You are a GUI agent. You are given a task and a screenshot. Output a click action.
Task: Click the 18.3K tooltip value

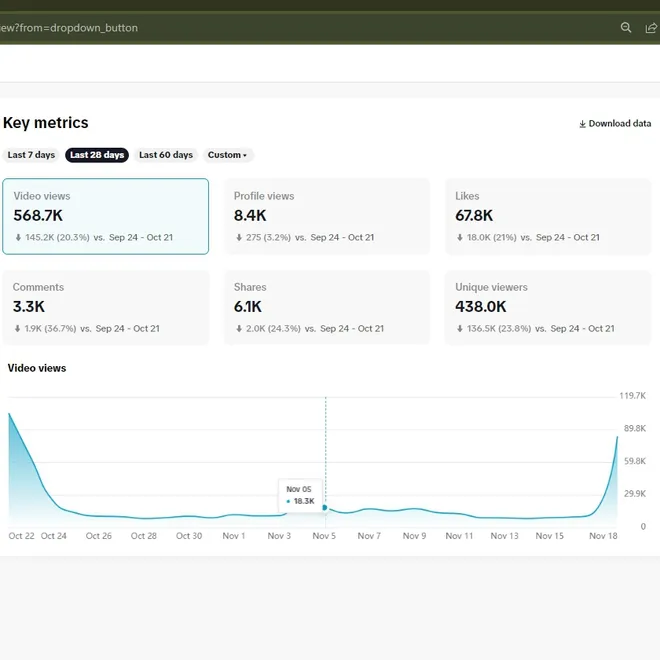[304, 501]
